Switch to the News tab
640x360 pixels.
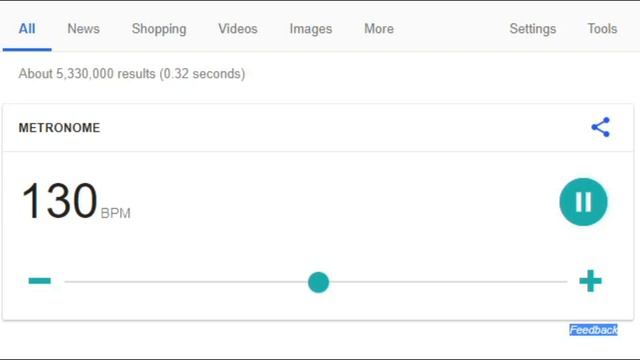(83, 29)
